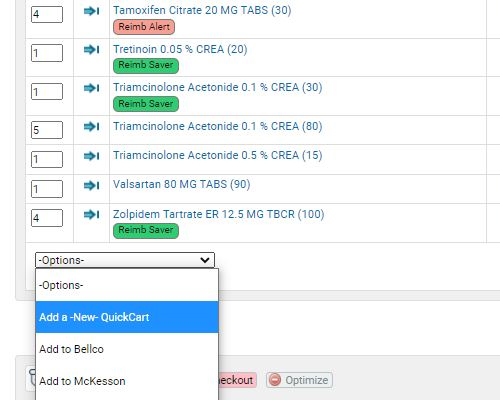The width and height of the screenshot is (500, 400).
Task: Click the Reimb Alert badge under Tamoxifen
Action: click(x=144, y=27)
